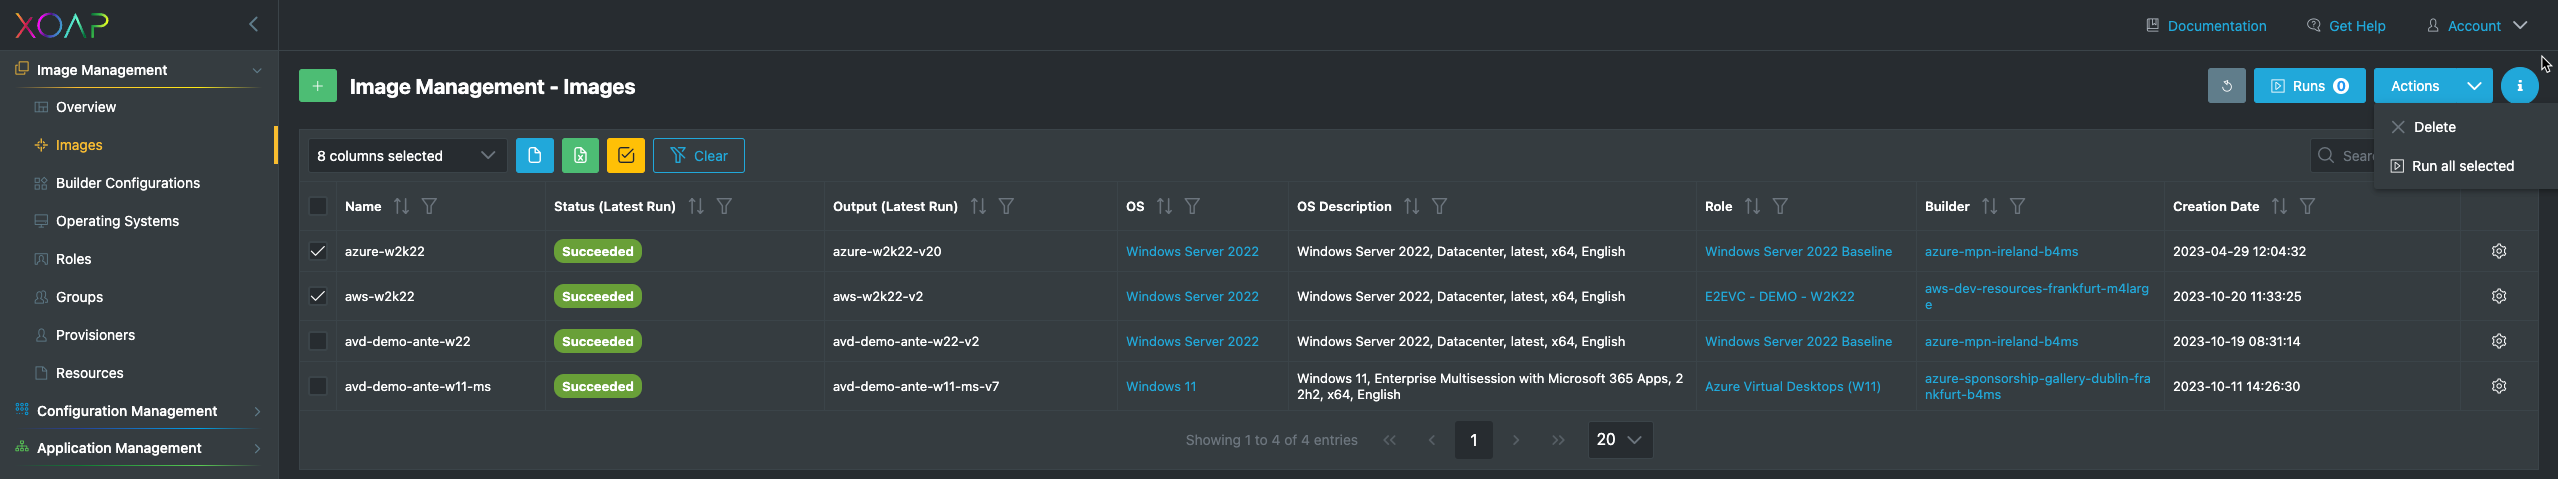Open settings gear for azure-w2k22 row

click(2498, 251)
